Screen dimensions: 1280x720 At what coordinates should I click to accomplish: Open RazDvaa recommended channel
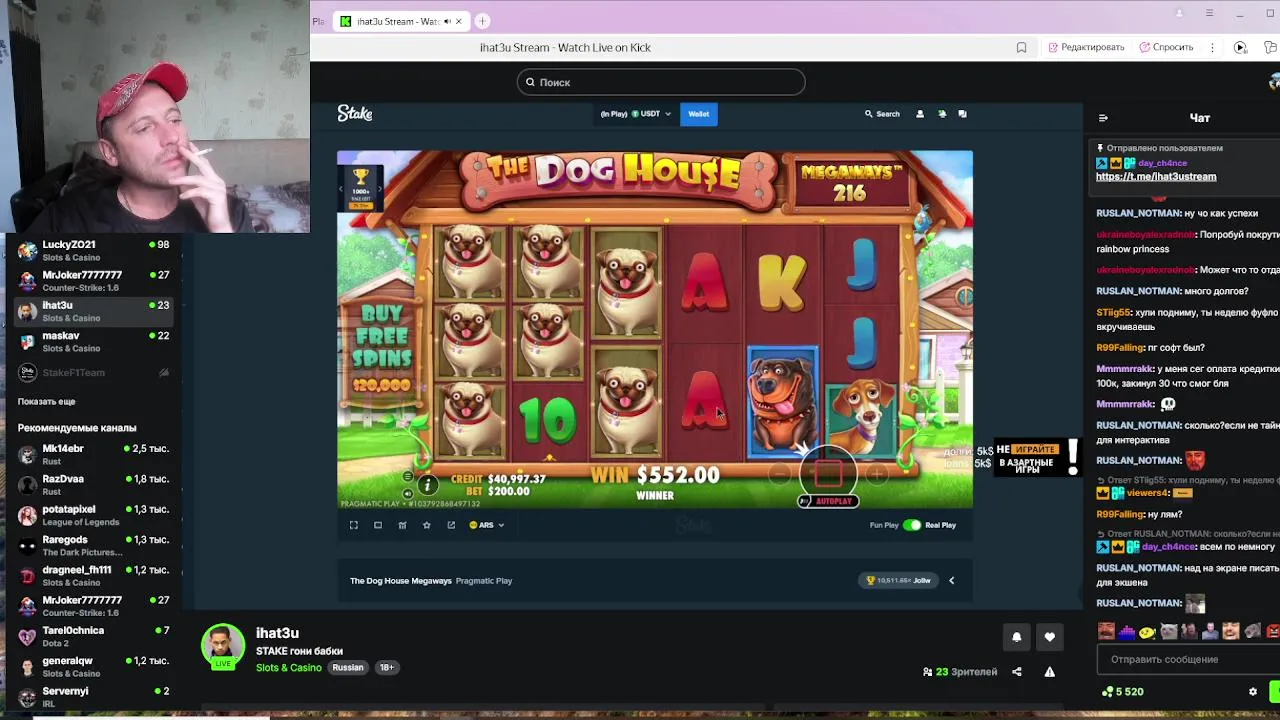pos(92,485)
